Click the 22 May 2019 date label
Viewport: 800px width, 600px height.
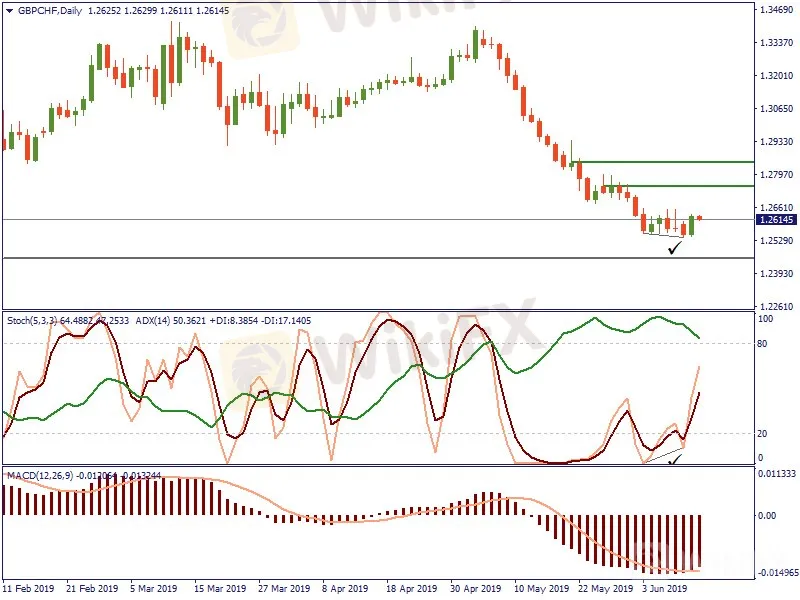click(x=606, y=588)
